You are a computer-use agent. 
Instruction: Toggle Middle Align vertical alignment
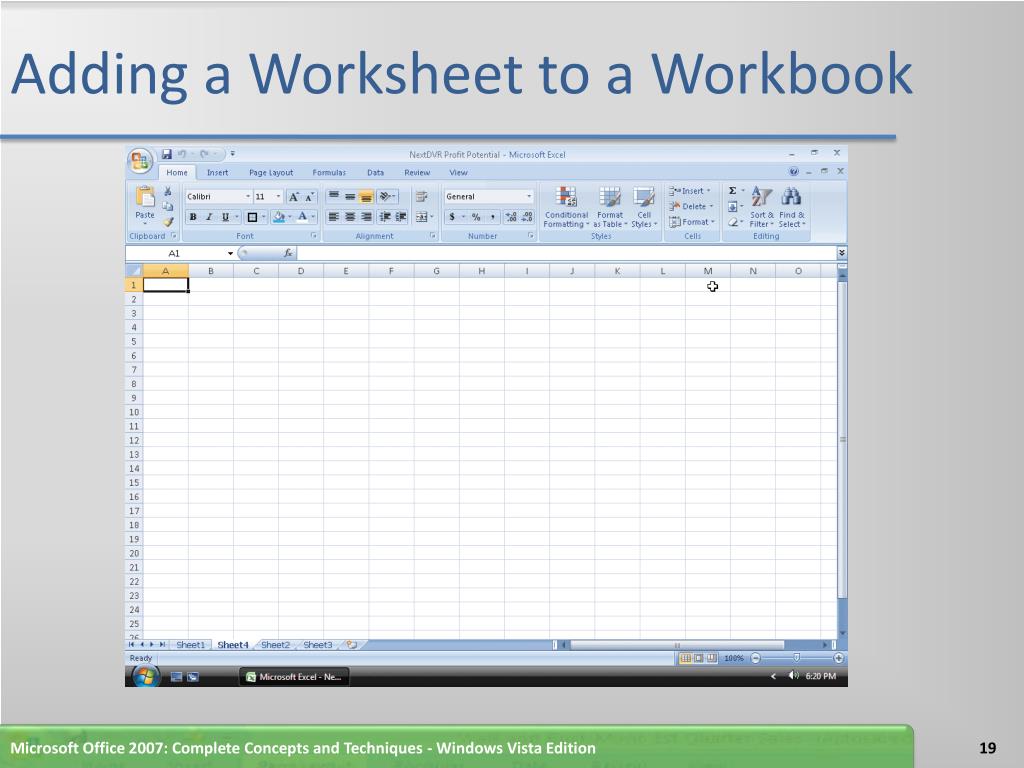350,197
